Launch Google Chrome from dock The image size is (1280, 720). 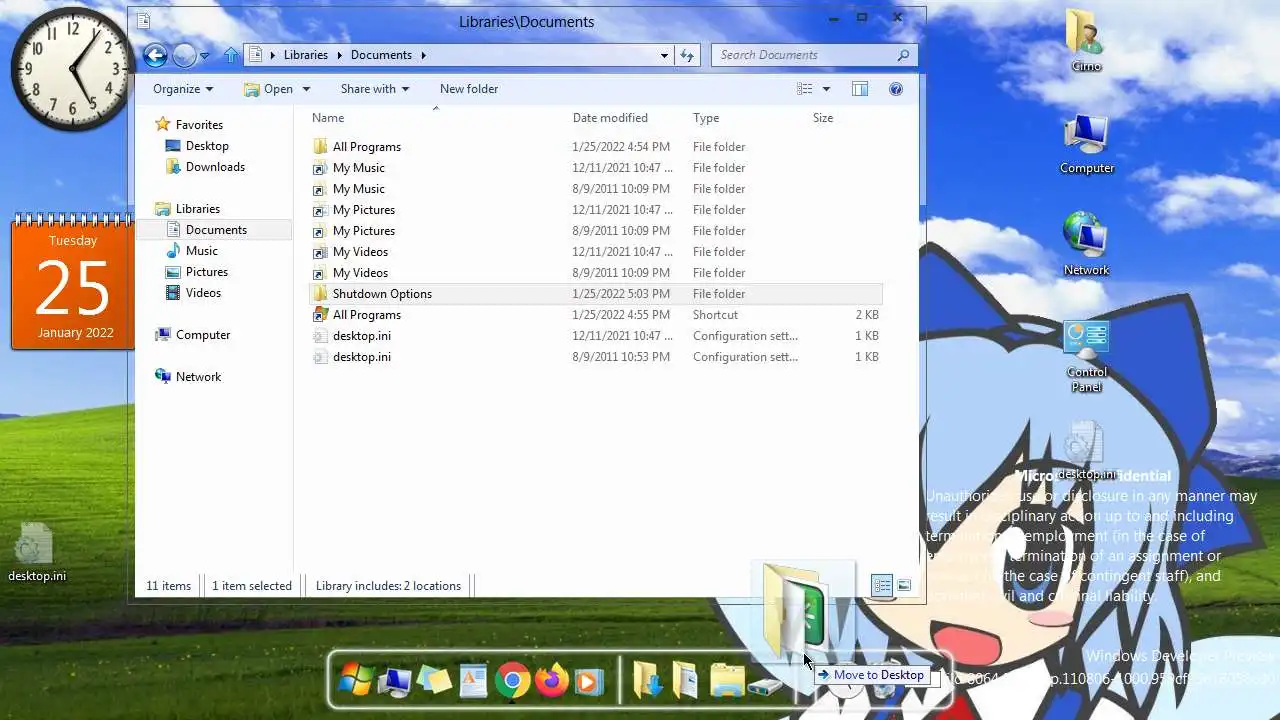coord(512,682)
